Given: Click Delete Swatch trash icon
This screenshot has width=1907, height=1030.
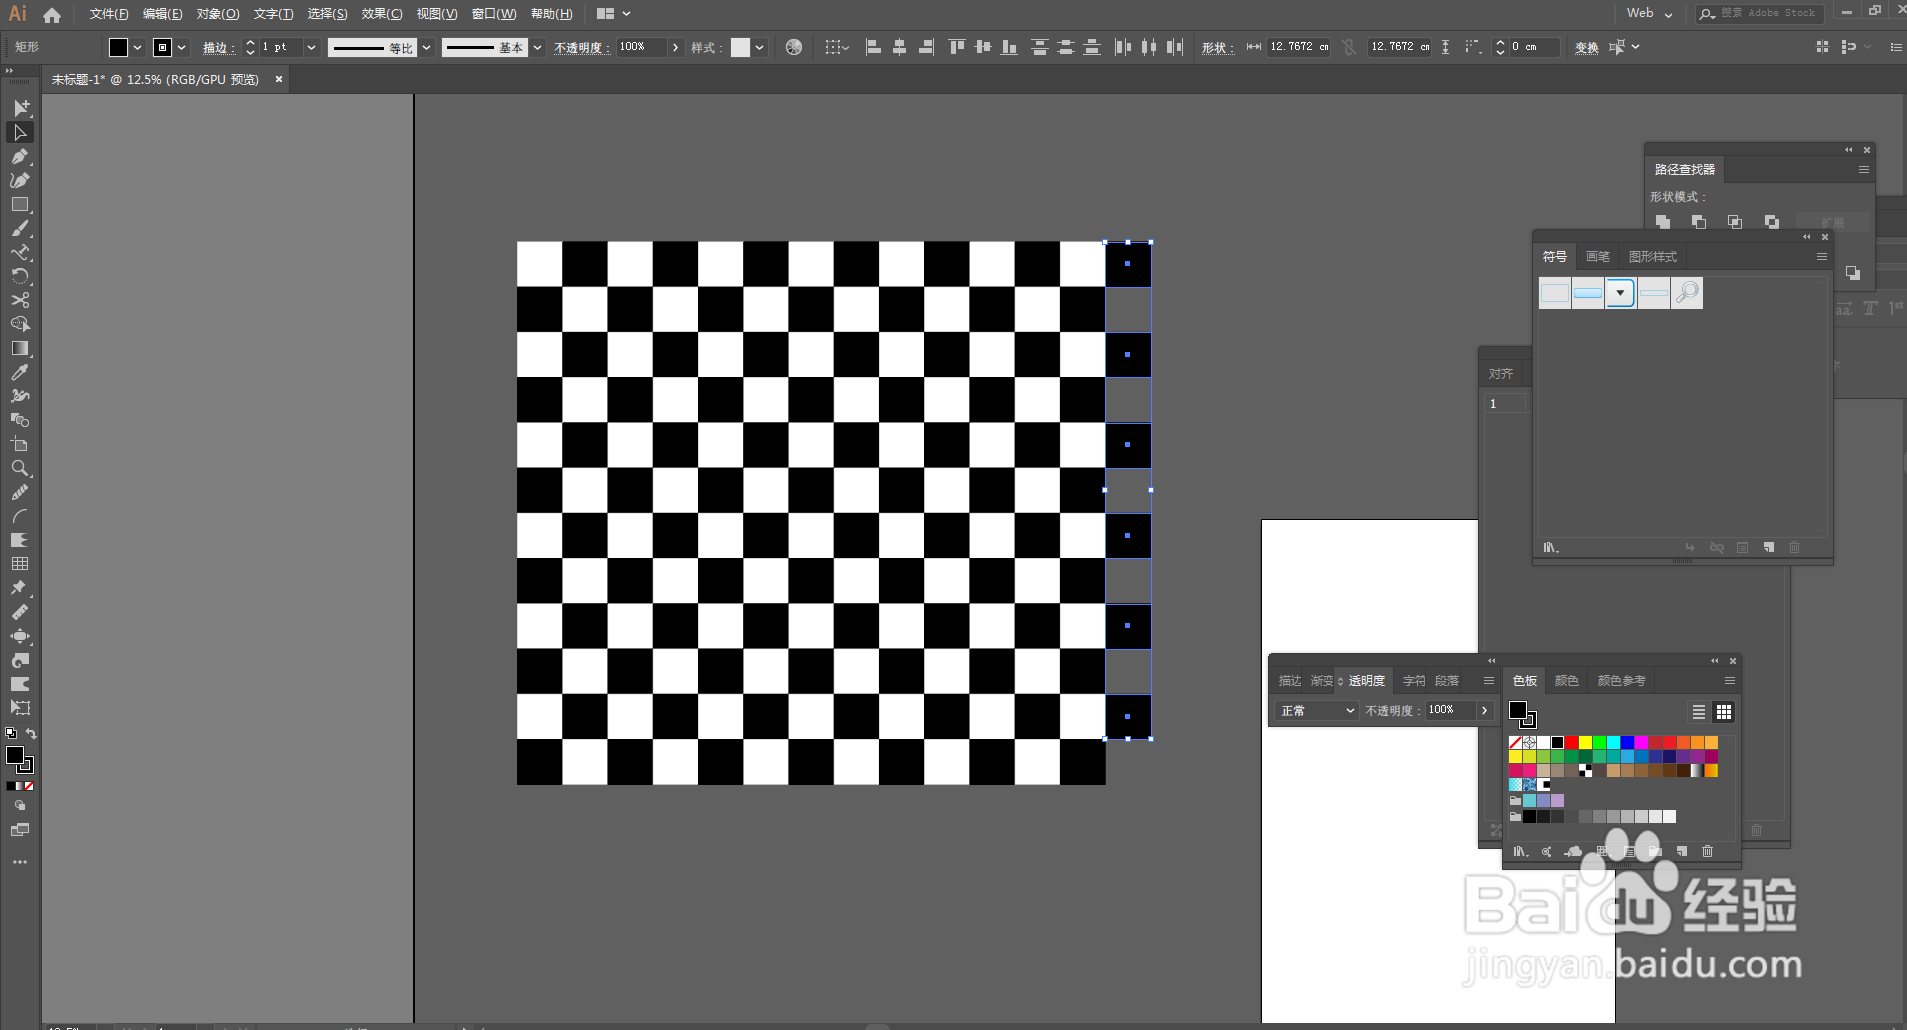Looking at the screenshot, I should [1708, 852].
